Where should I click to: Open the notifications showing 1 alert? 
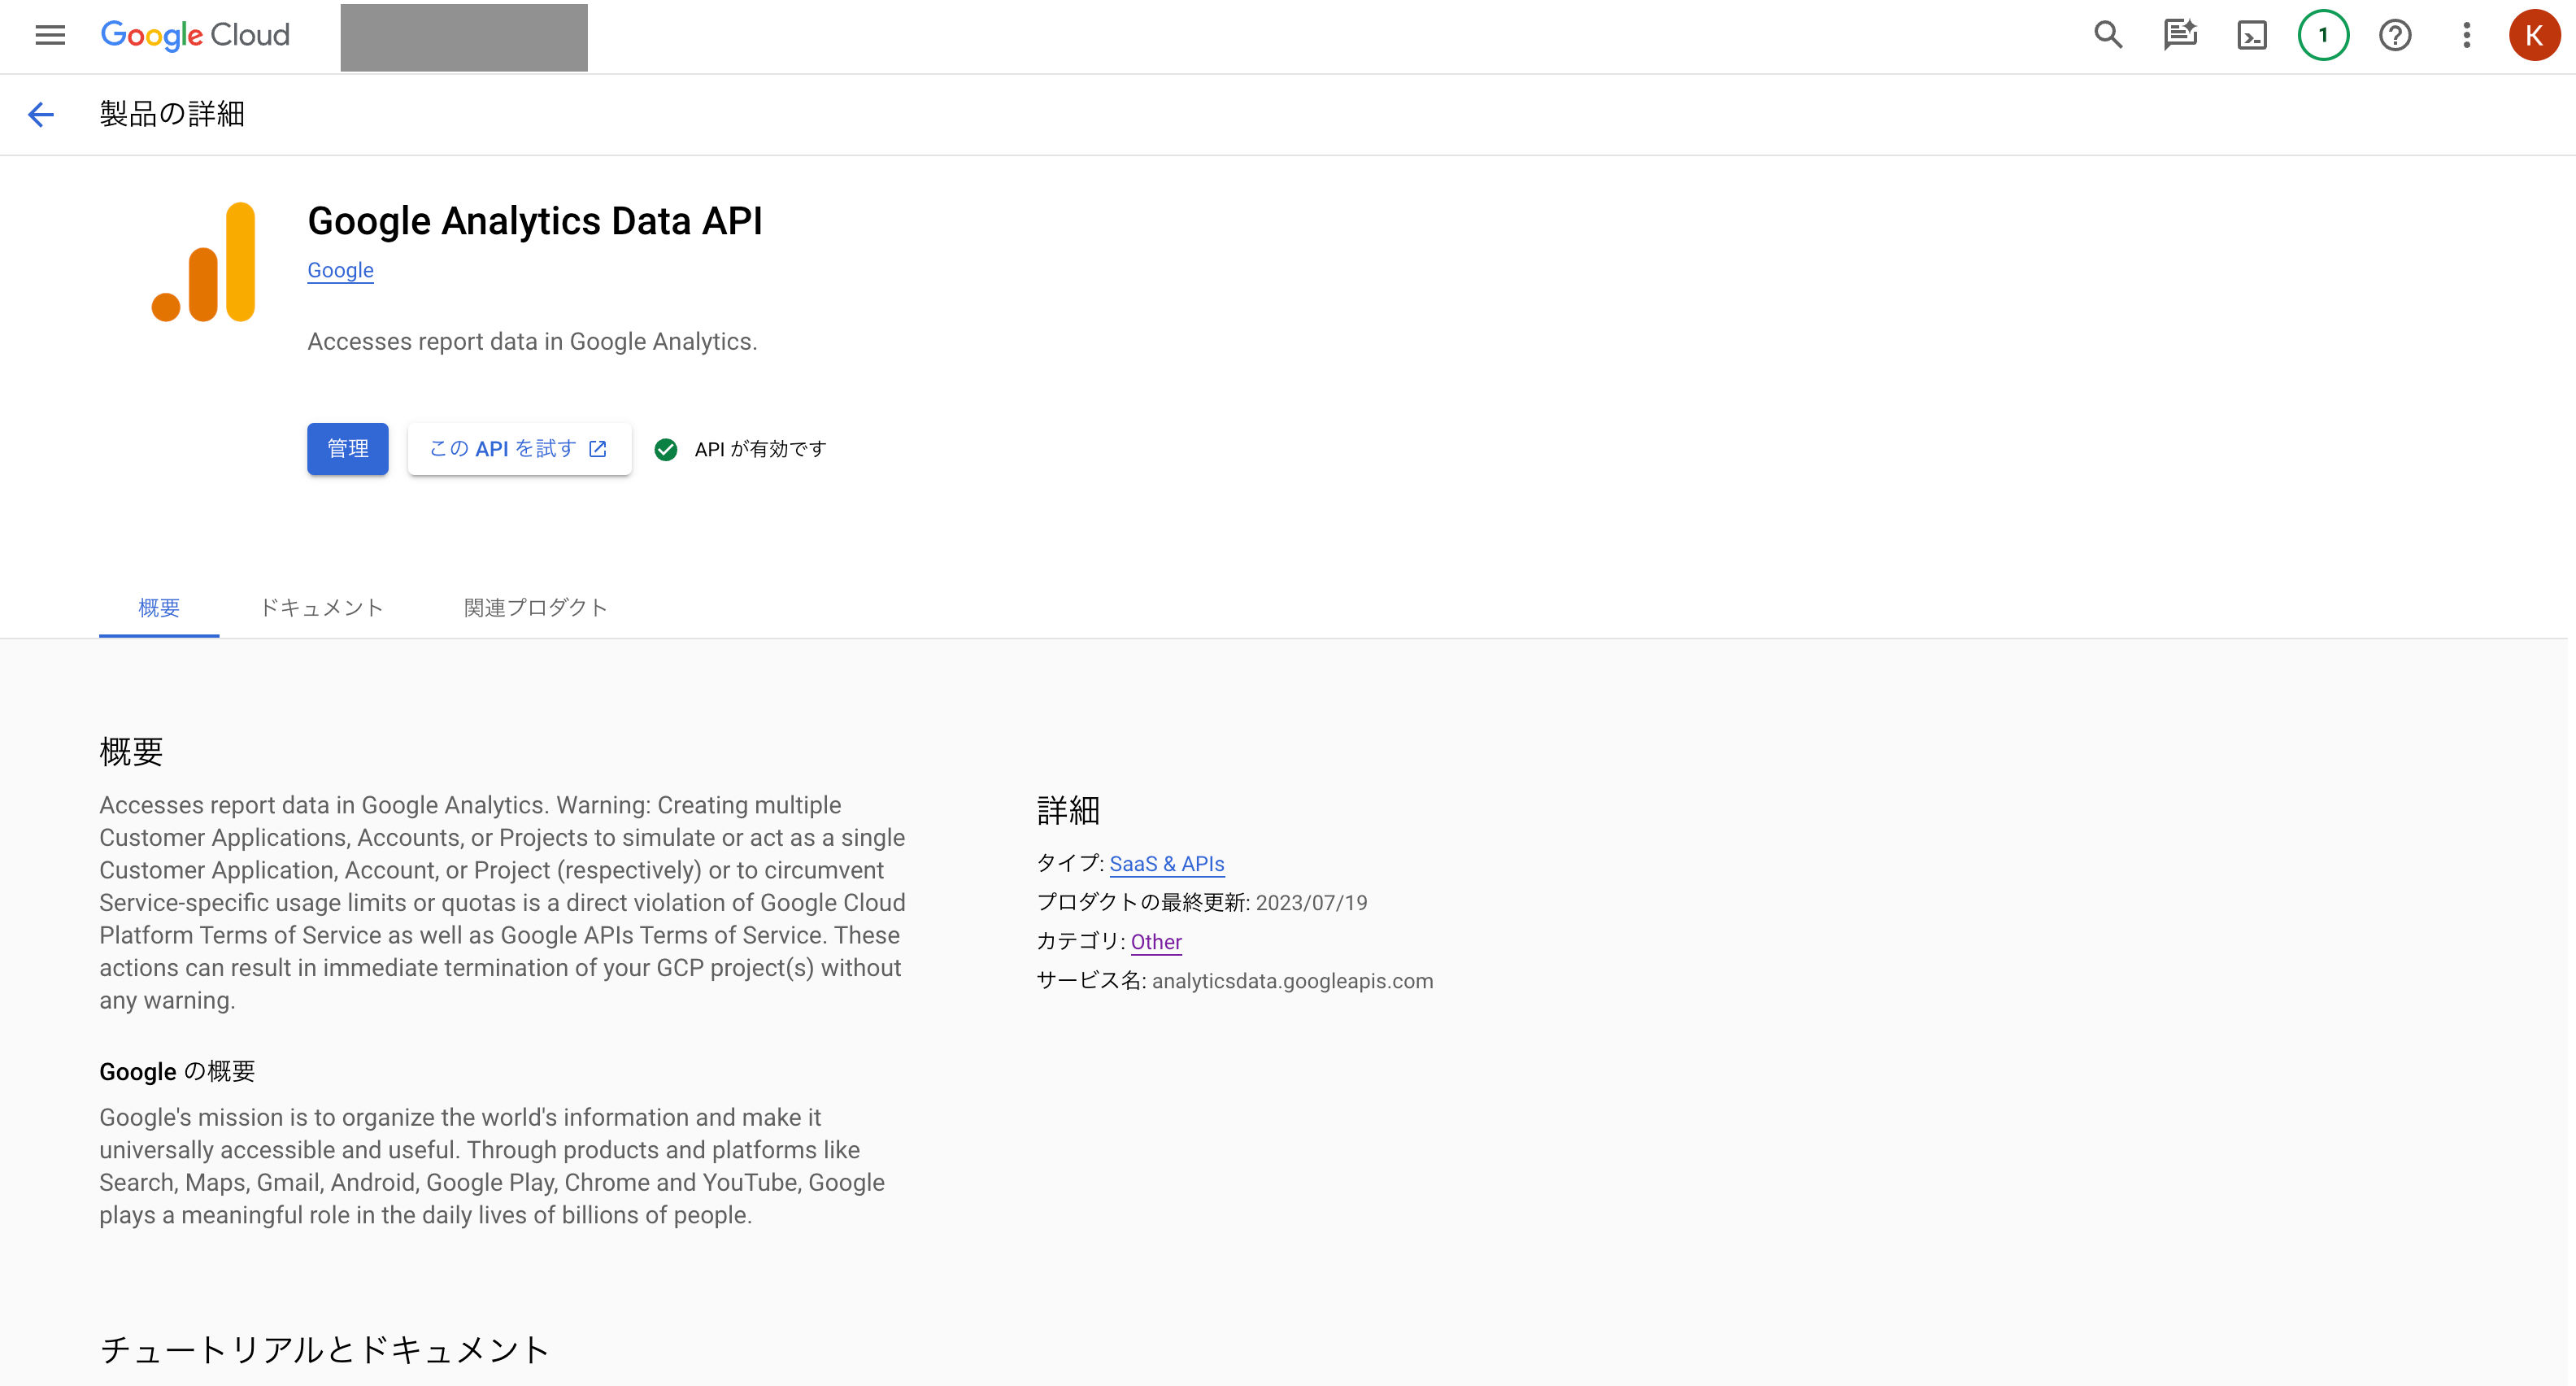pyautogui.click(x=2322, y=35)
